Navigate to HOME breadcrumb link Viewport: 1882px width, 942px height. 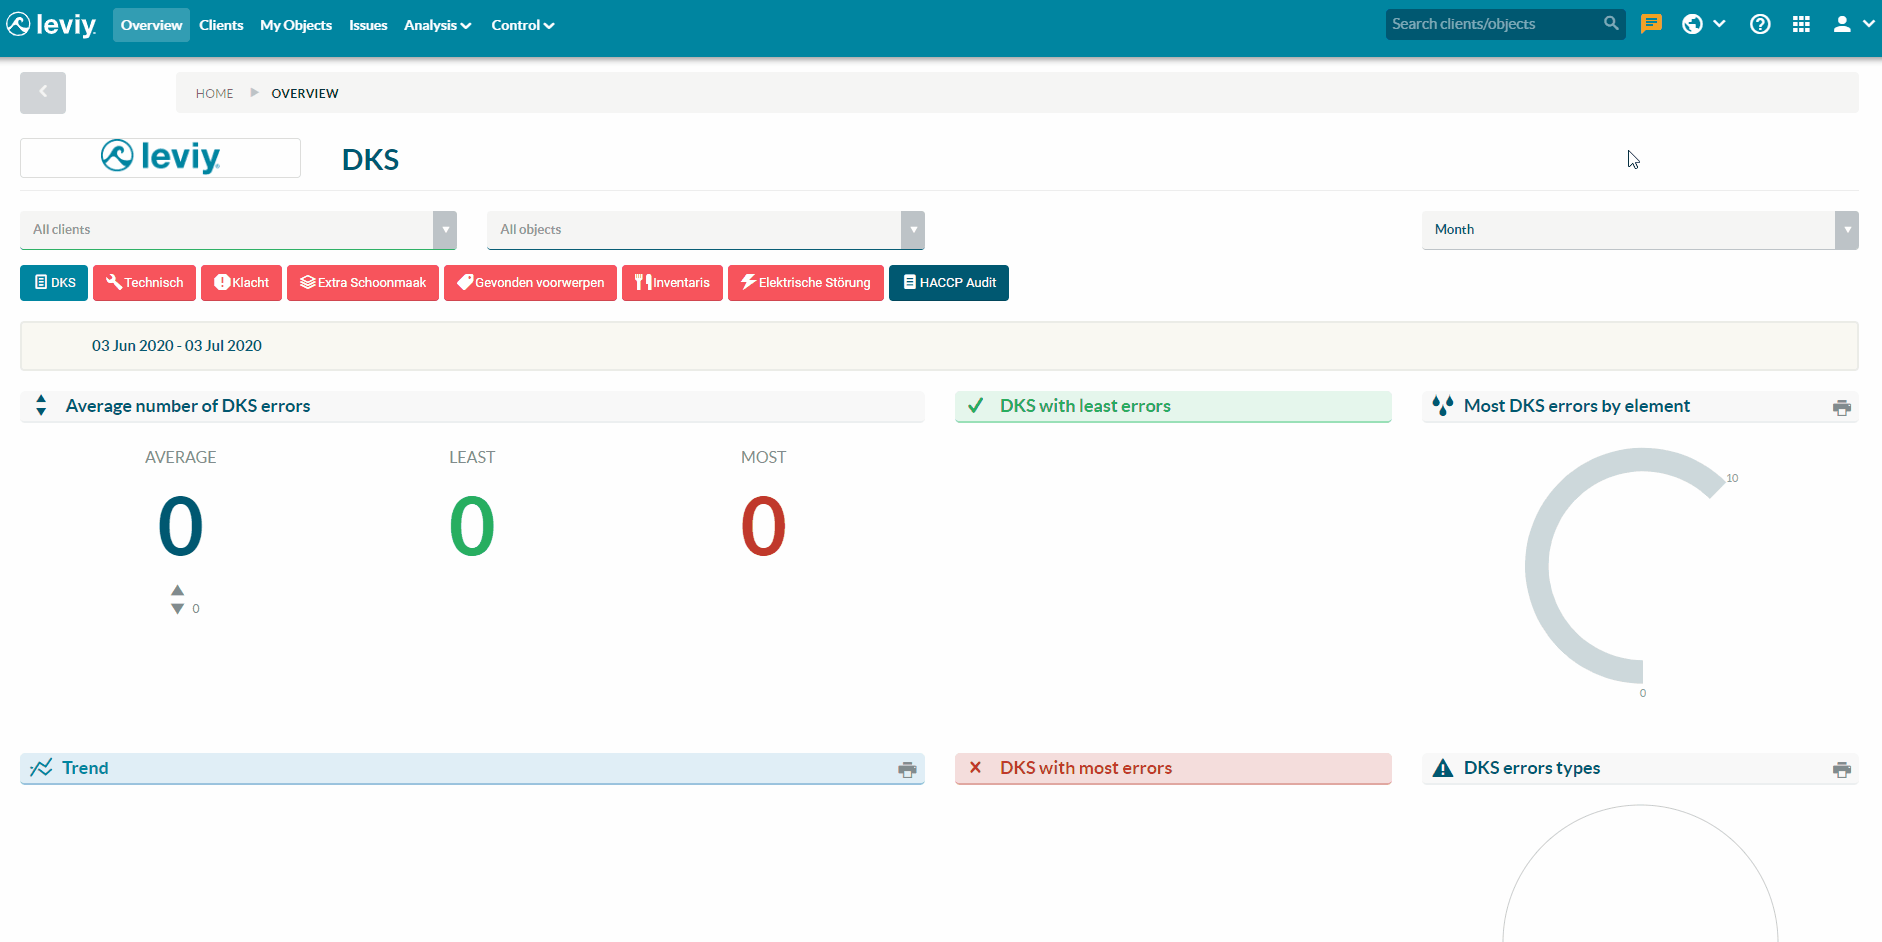[x=214, y=92]
